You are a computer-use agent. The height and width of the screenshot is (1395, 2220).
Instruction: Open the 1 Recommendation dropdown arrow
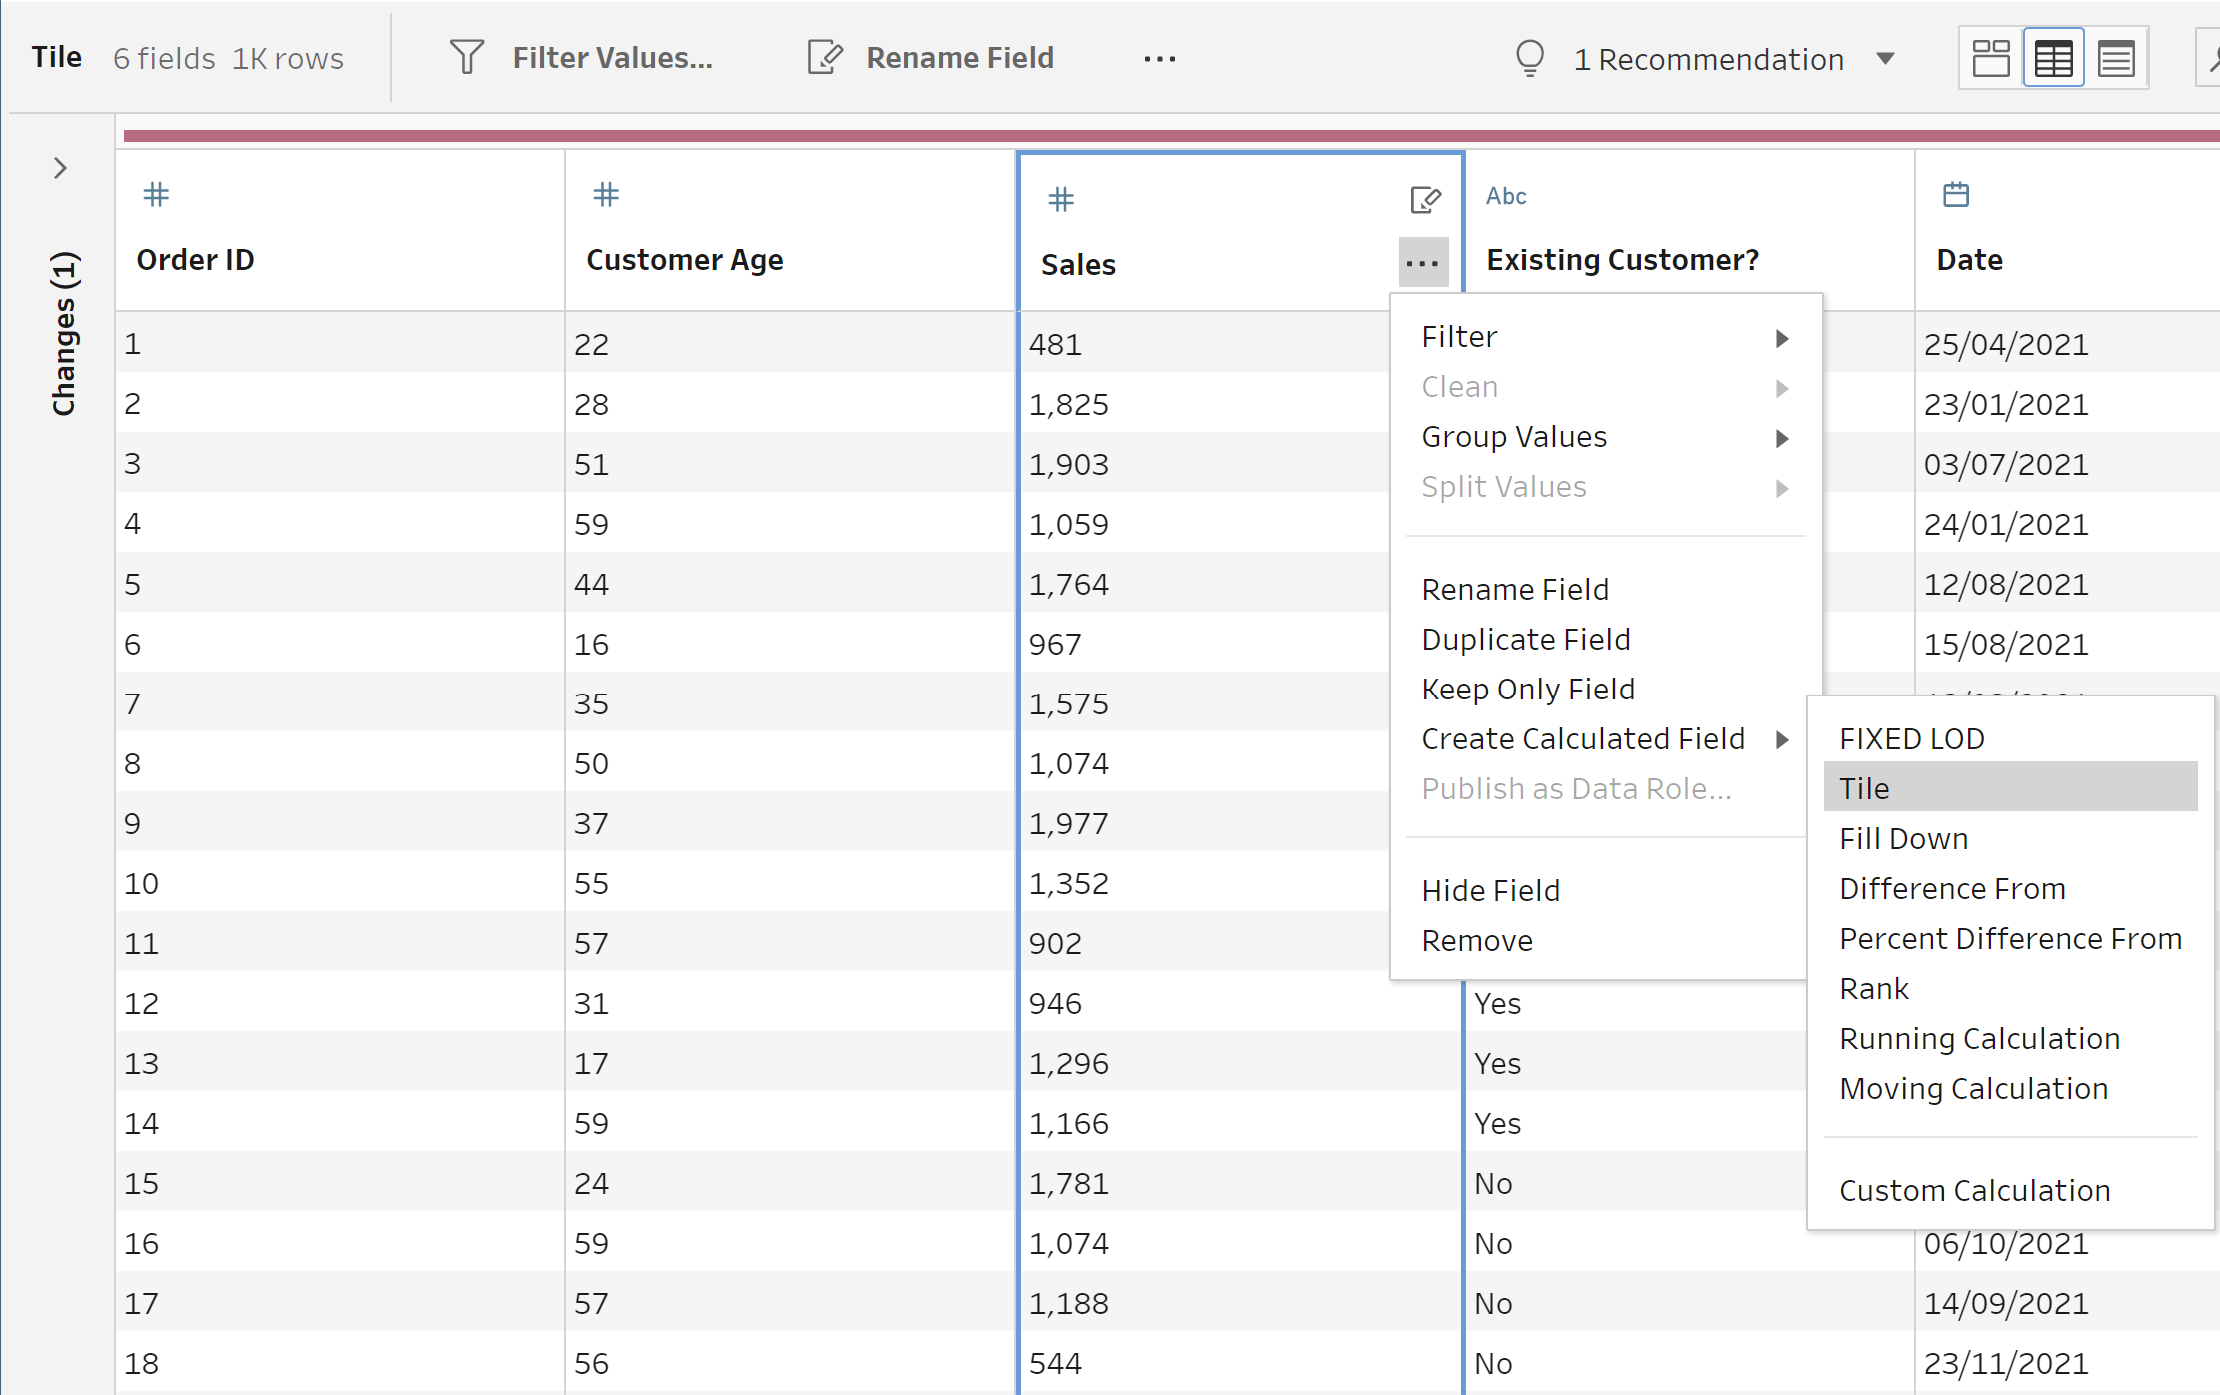tap(1885, 58)
